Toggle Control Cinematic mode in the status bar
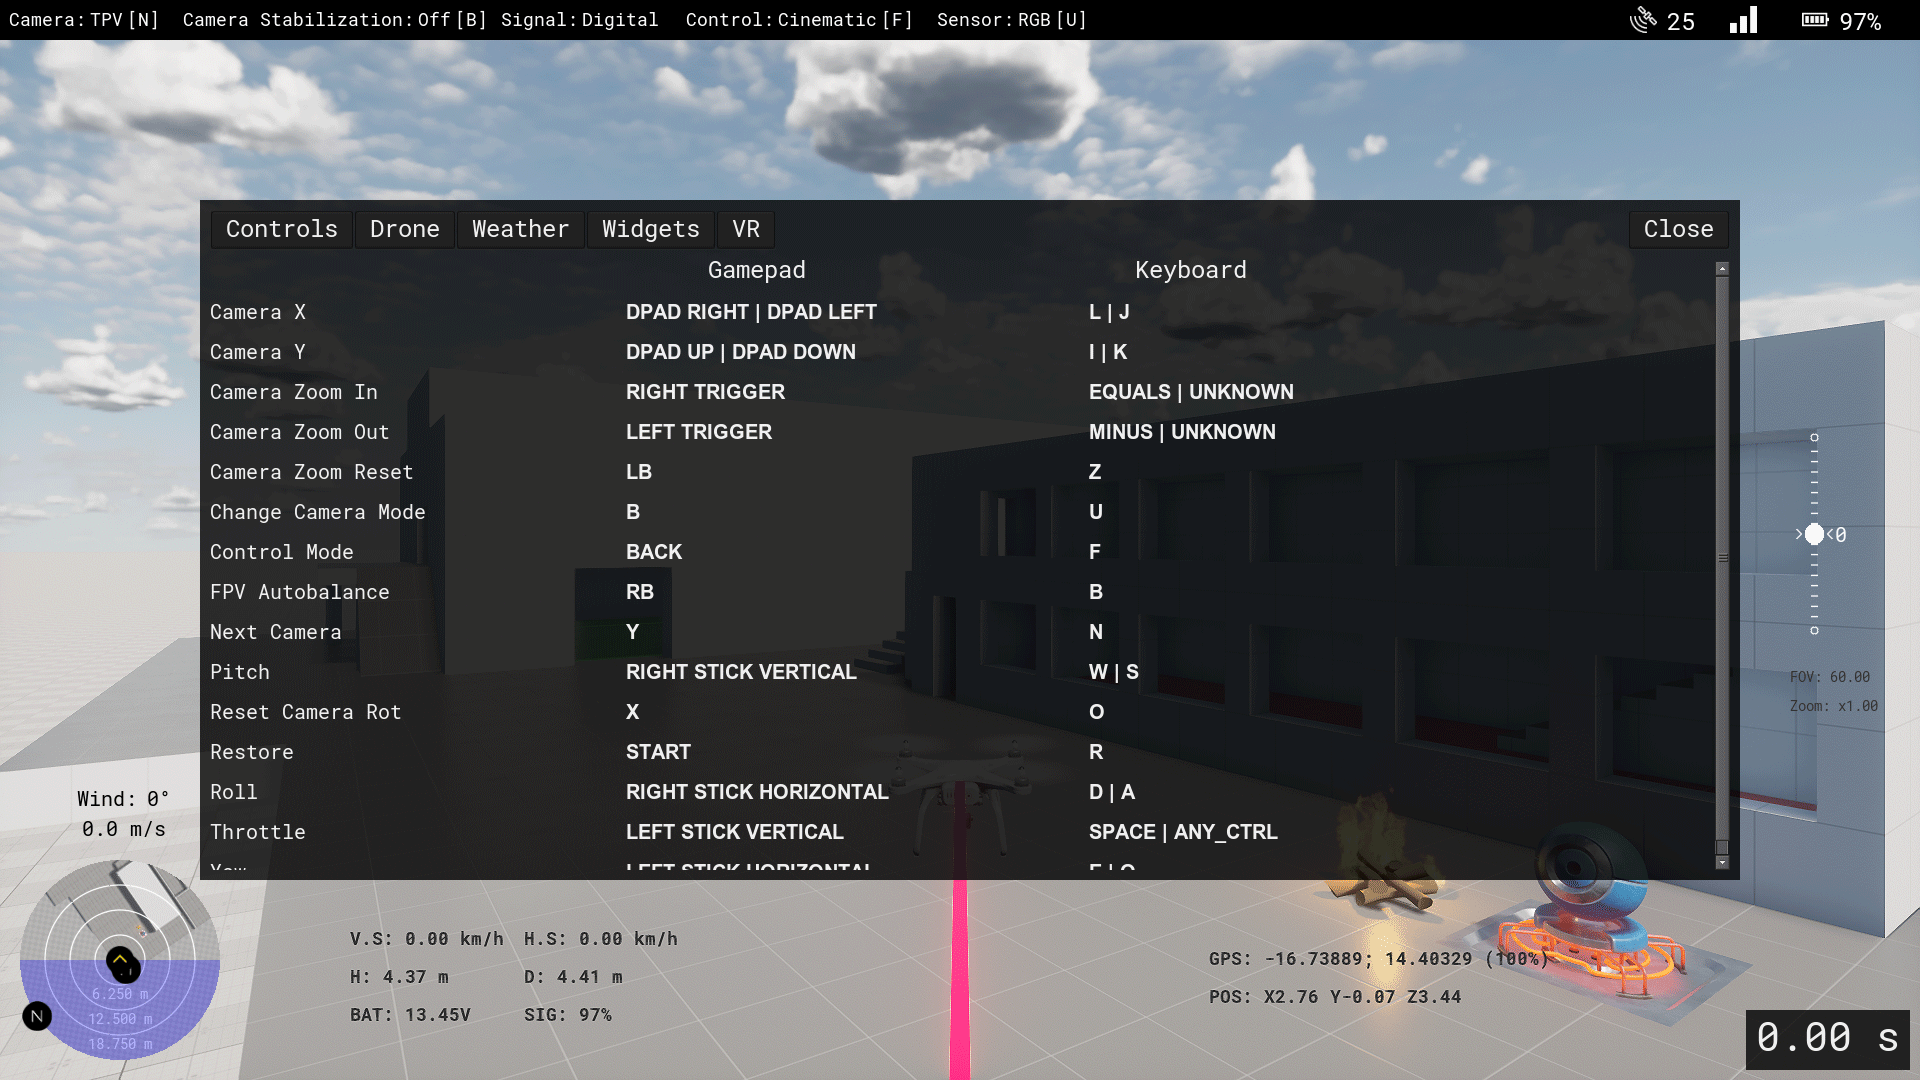 tap(798, 19)
